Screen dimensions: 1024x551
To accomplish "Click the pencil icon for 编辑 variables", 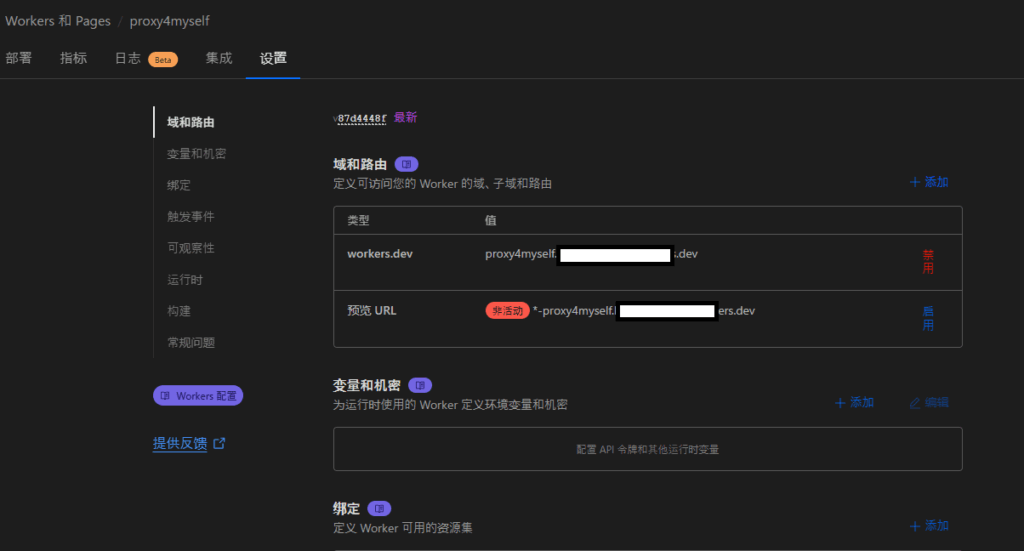I will tap(914, 403).
